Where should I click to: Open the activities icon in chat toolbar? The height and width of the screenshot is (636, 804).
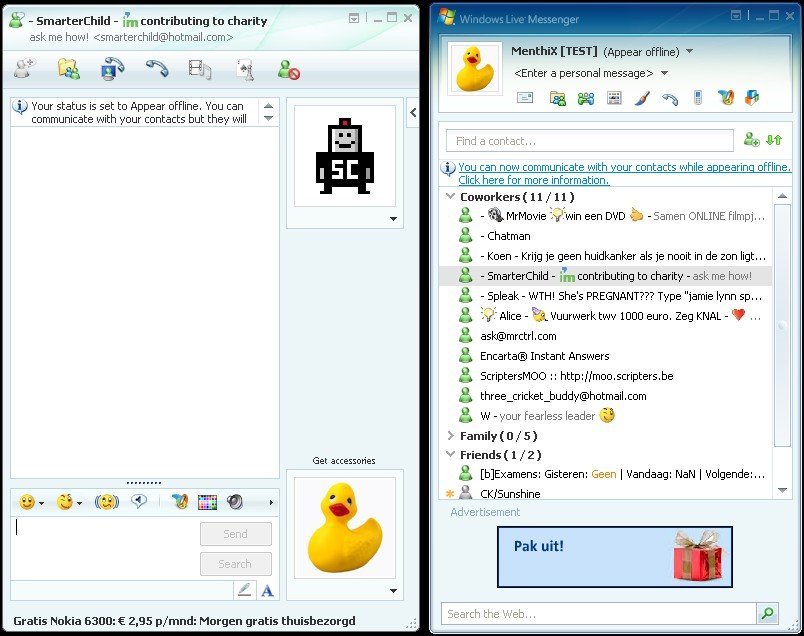(200, 69)
